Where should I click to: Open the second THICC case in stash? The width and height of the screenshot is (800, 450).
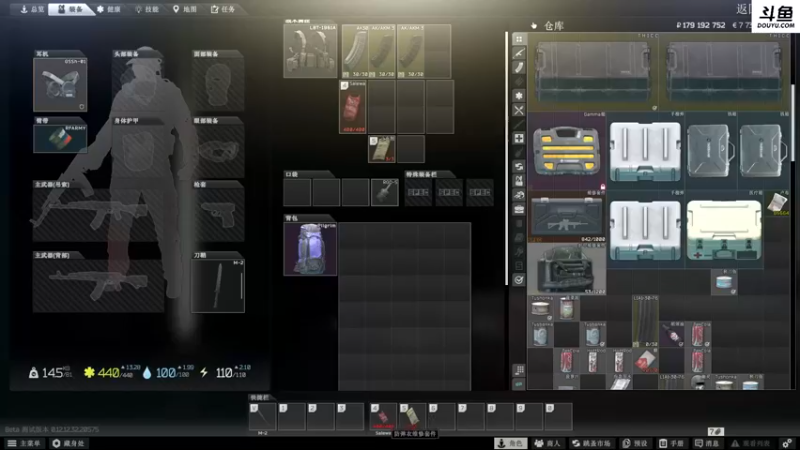(724, 72)
